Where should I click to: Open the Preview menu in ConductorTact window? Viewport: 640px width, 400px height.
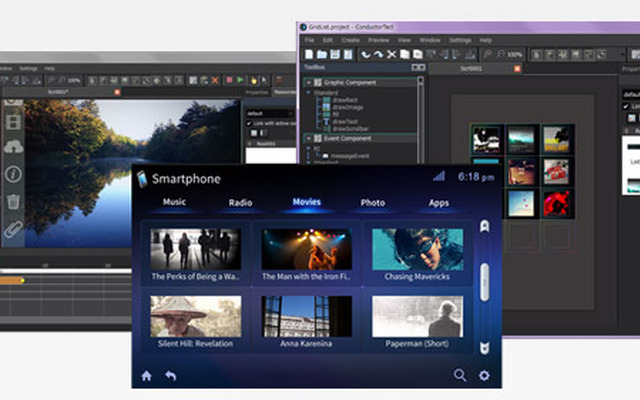pos(378,40)
